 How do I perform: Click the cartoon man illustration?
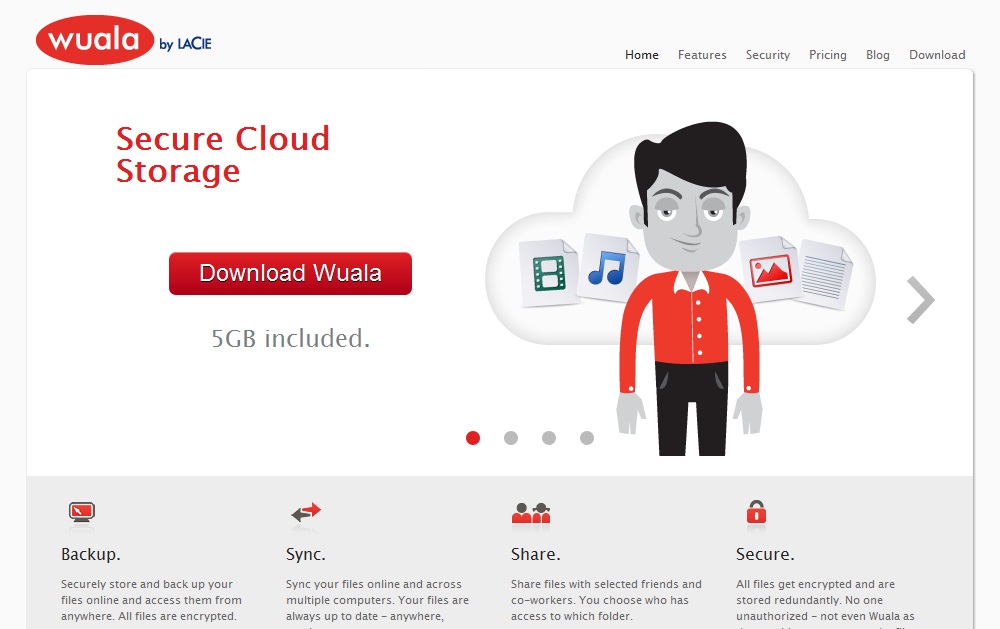click(690, 288)
